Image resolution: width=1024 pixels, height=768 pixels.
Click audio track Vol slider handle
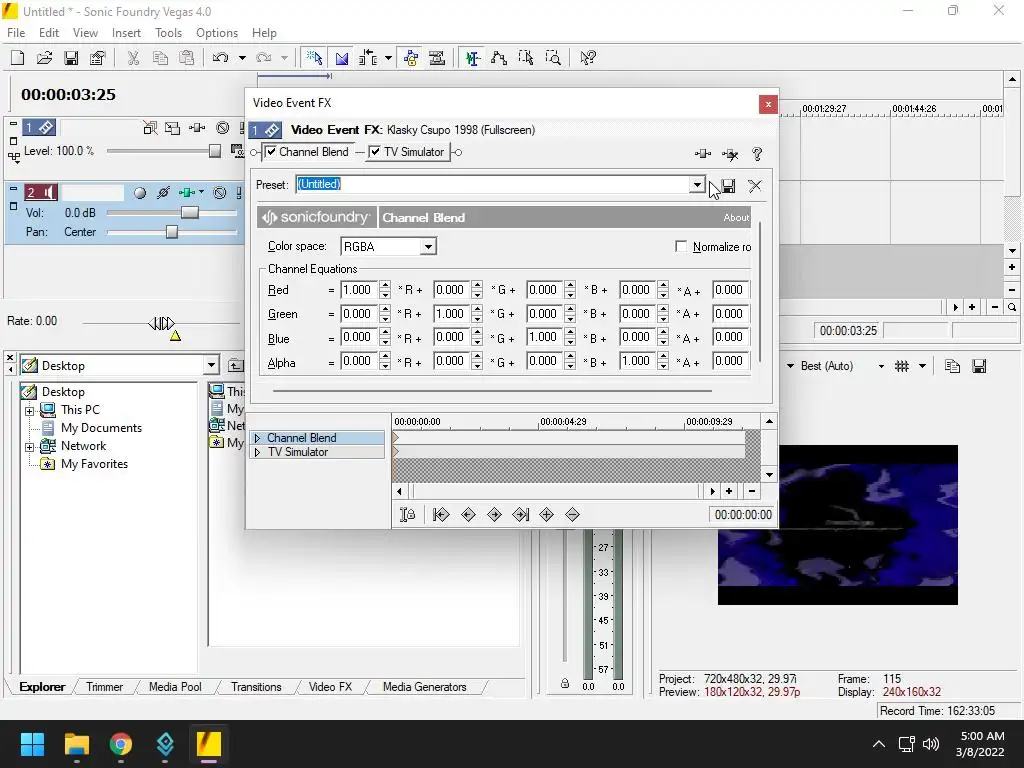pyautogui.click(x=189, y=213)
